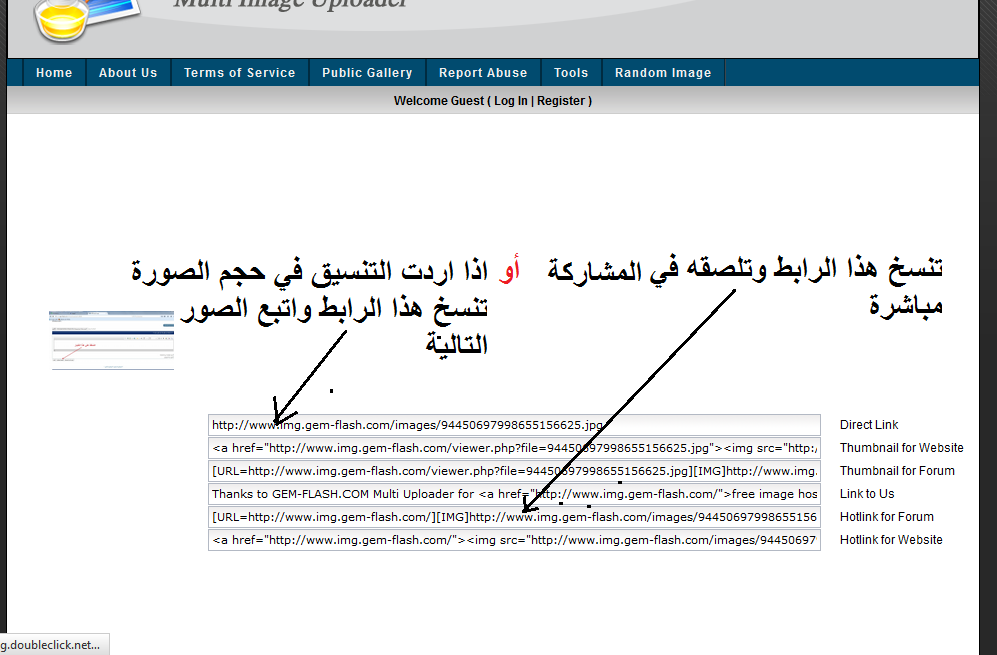Screen dimensions: 997x655
Task: Click the 'Hotlink for Forum' label
Action: pyautogui.click(x=886, y=517)
